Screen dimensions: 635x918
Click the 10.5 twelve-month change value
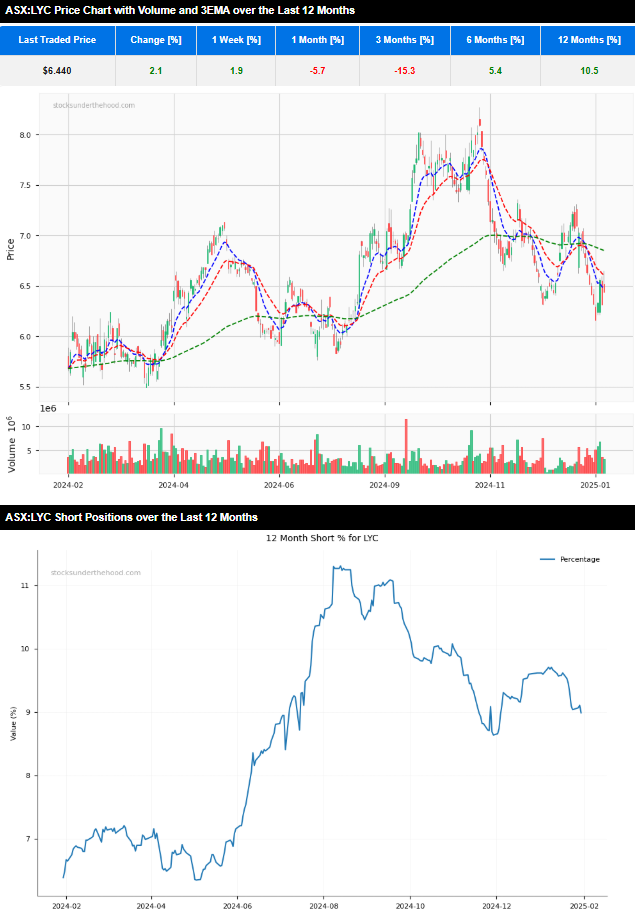[589, 71]
